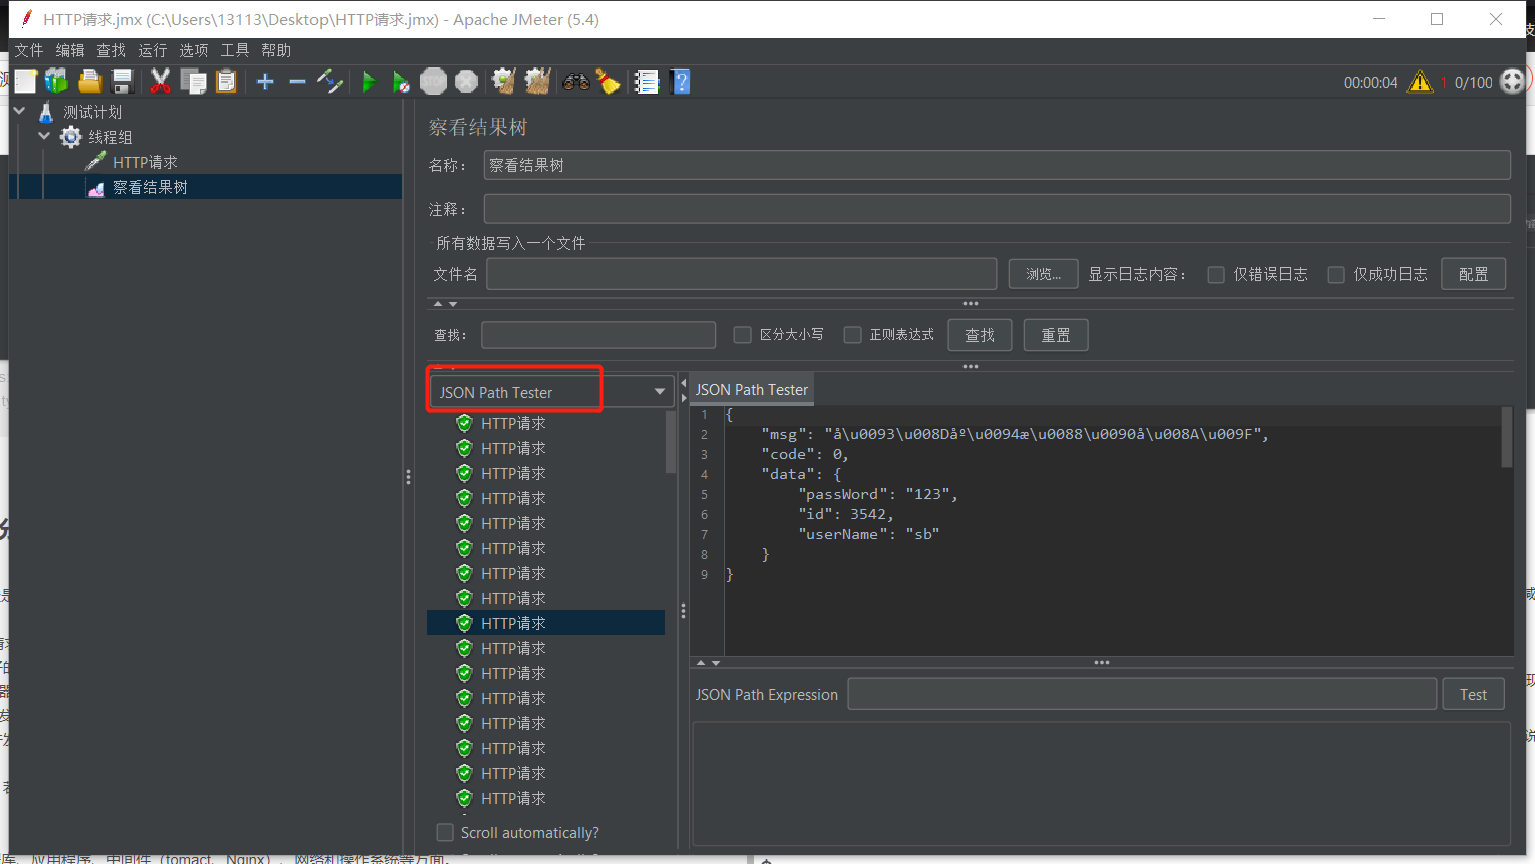Click the grey Stop sign icon
The height and width of the screenshot is (864, 1535).
point(434,82)
